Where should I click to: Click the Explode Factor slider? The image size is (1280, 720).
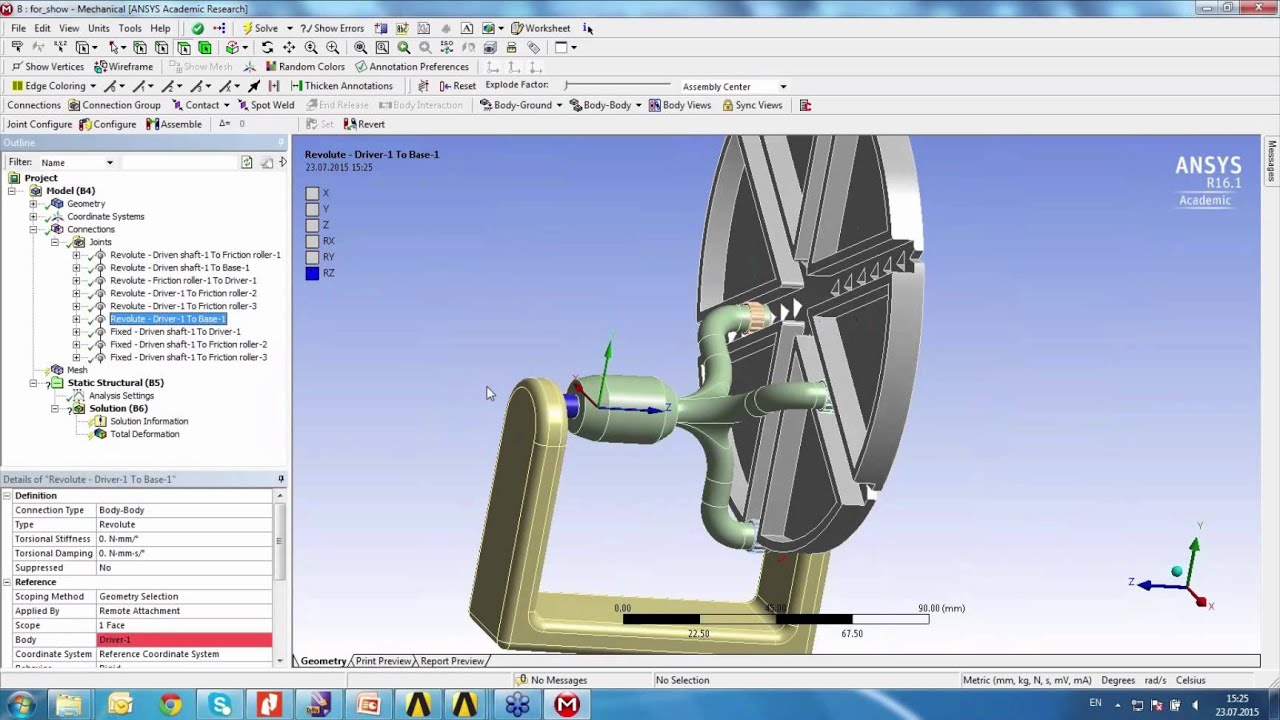pyautogui.click(x=617, y=86)
